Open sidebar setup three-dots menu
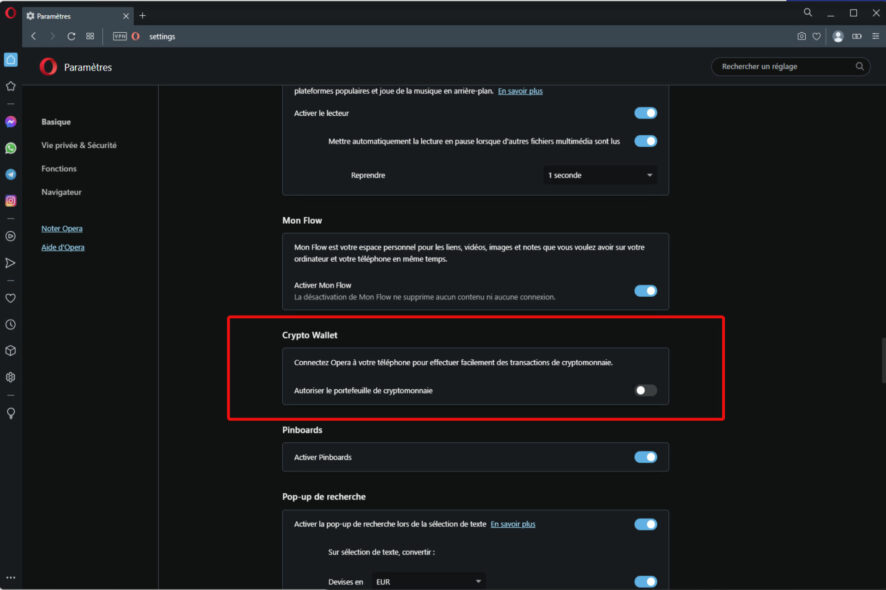Viewport: 886px width, 590px height. pyautogui.click(x=11, y=578)
